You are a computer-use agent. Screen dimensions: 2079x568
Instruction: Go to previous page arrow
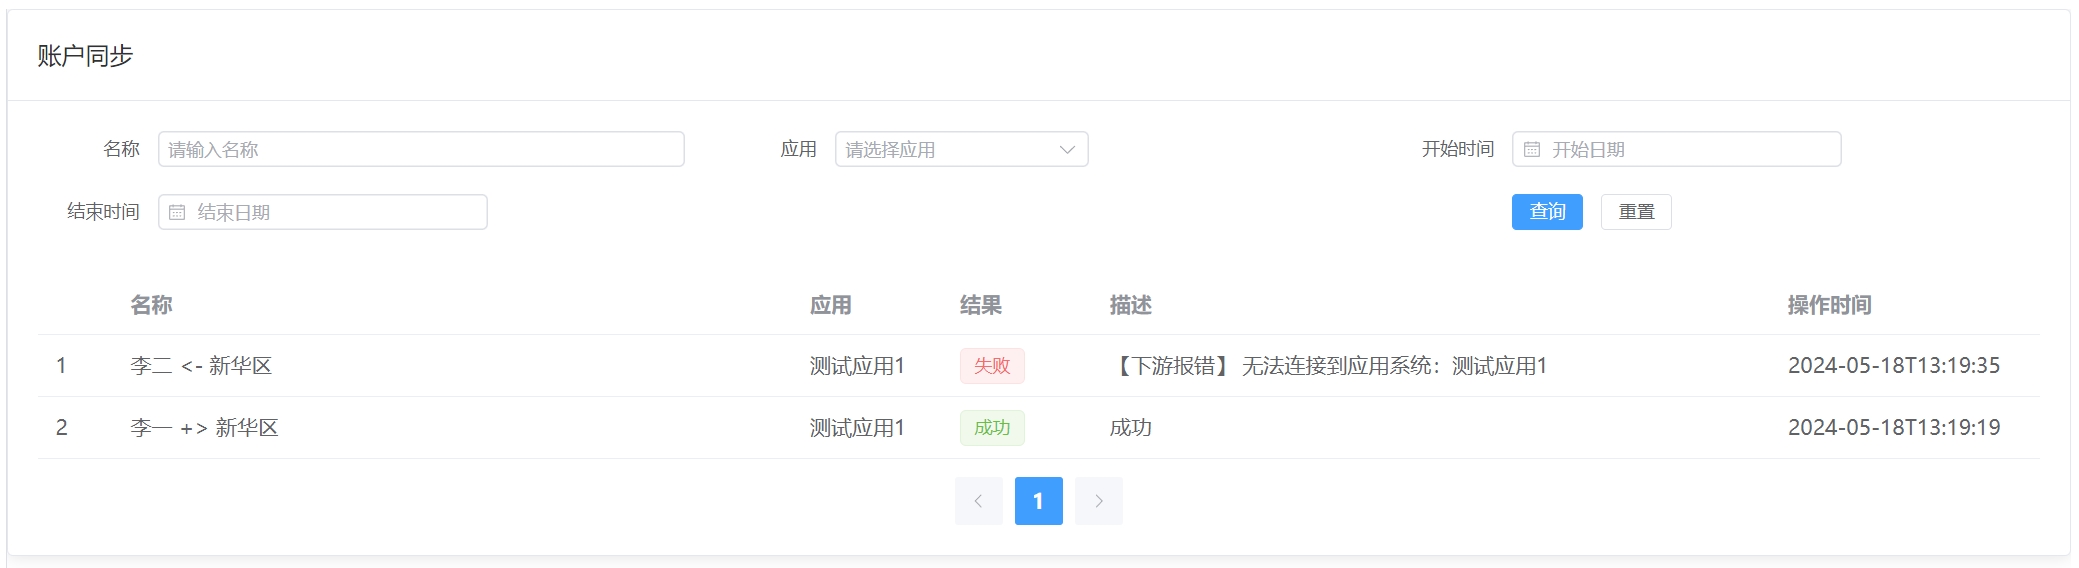pyautogui.click(x=979, y=501)
